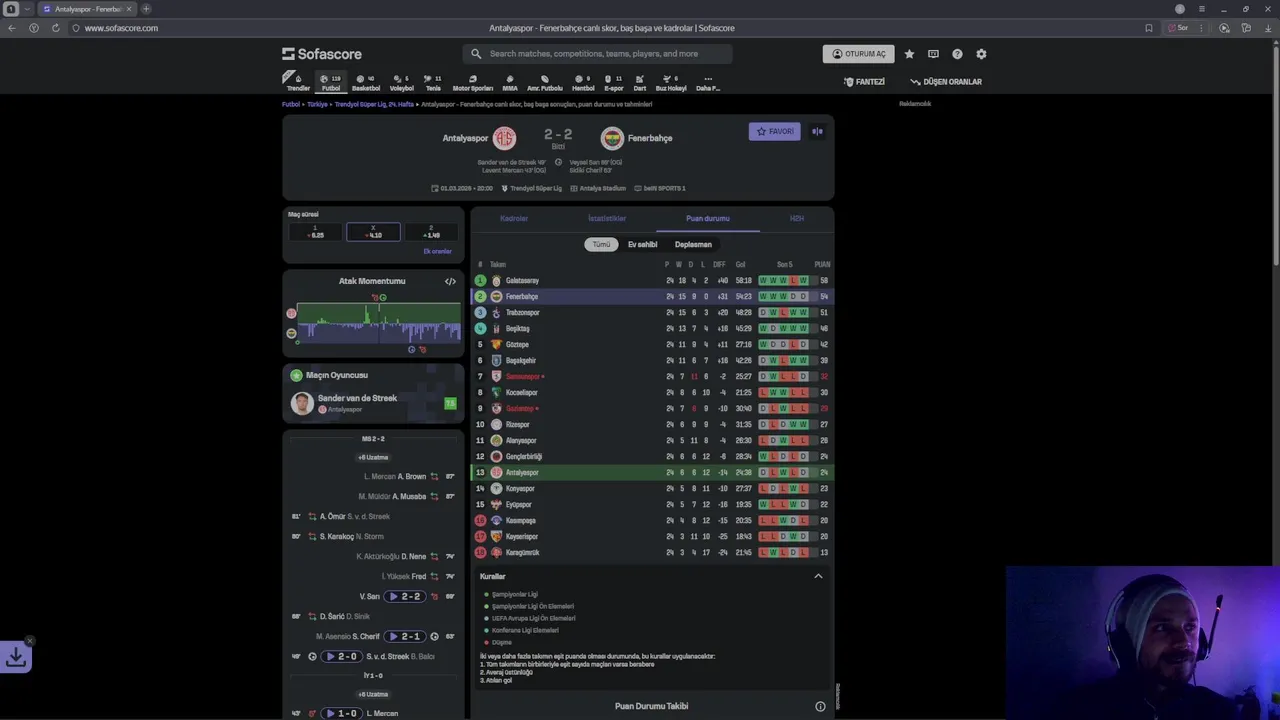Switch to the Kadrolar tab
The height and width of the screenshot is (720, 1280).
click(514, 218)
